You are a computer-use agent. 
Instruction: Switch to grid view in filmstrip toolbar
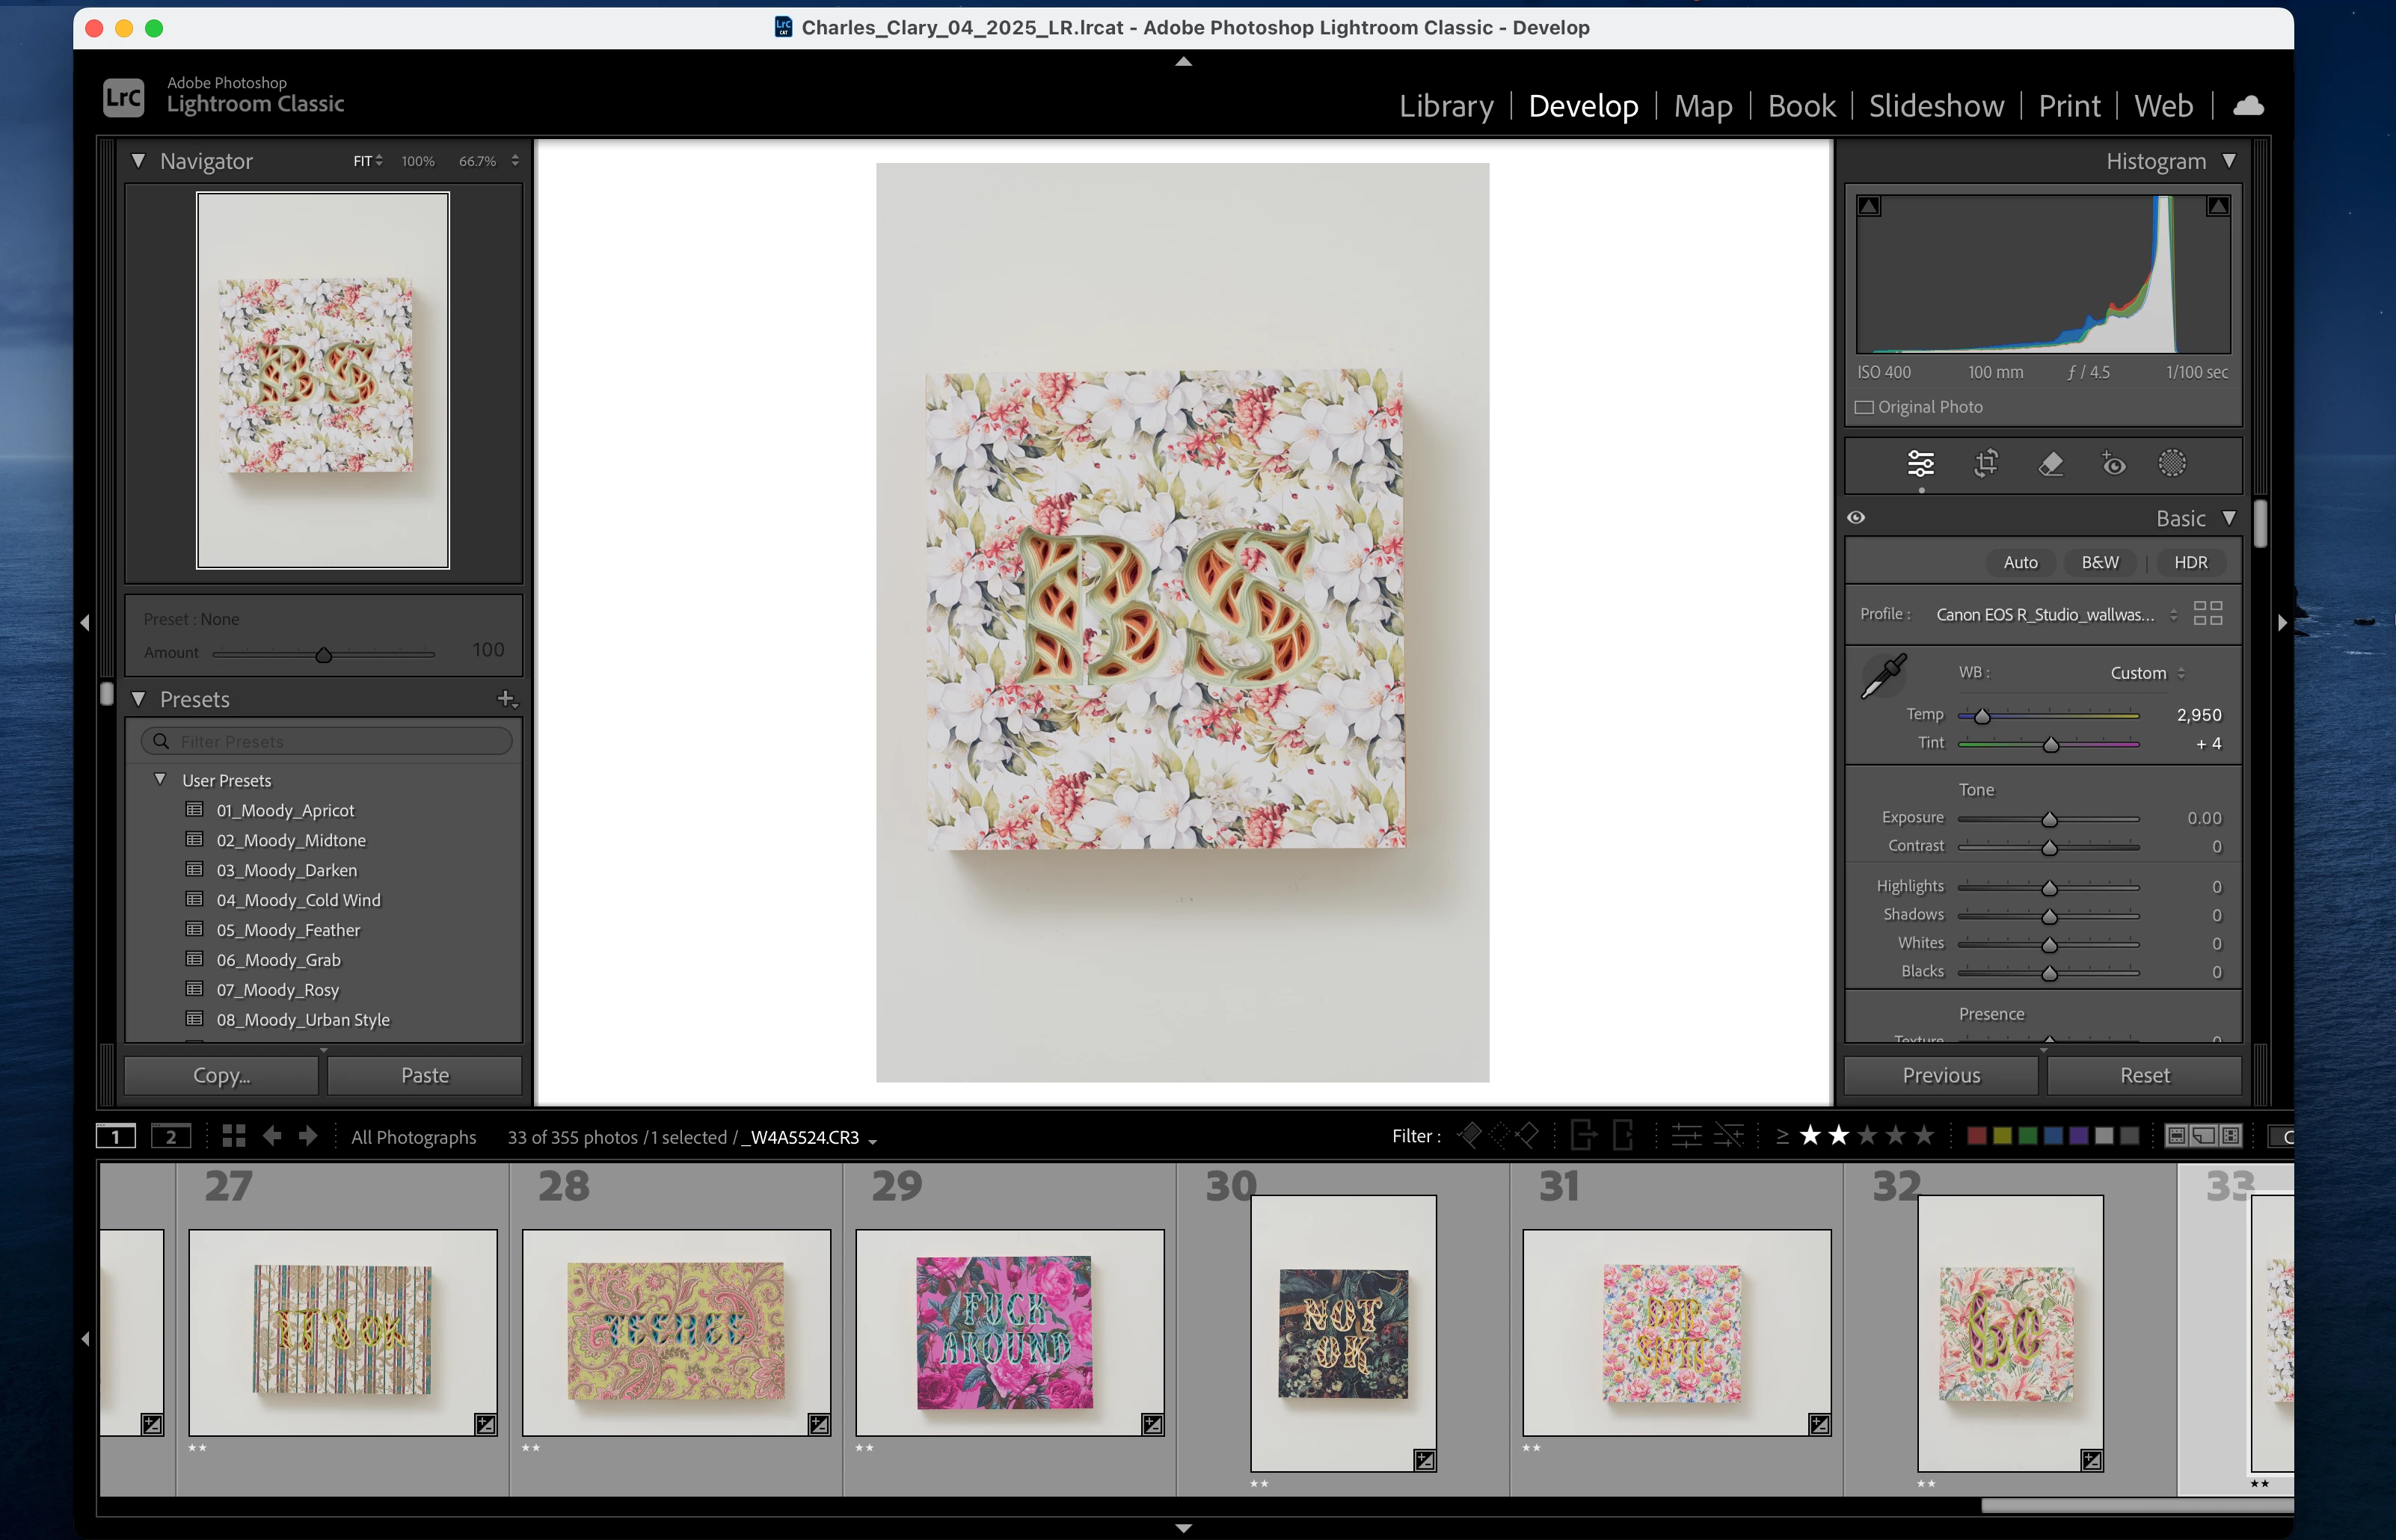(234, 1136)
